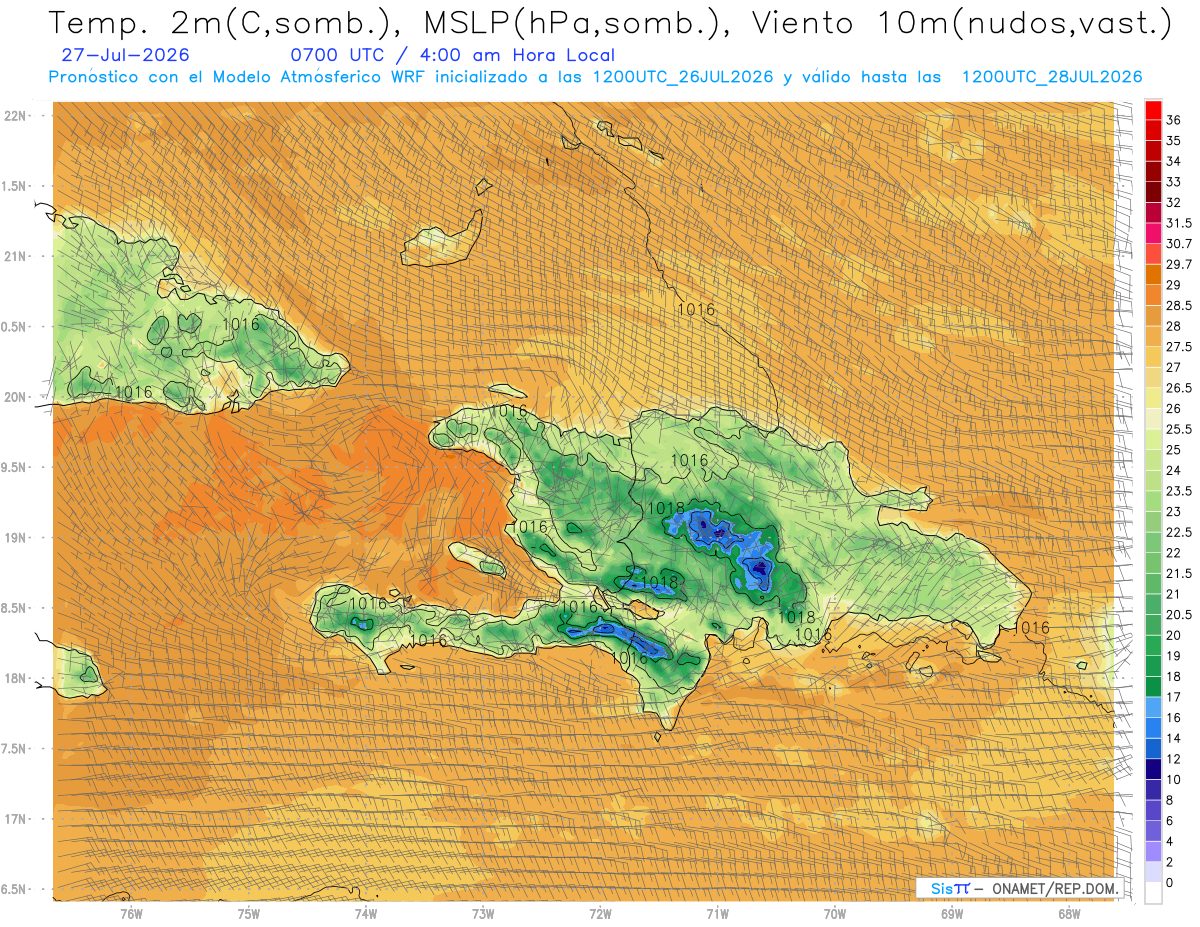
Task: Click the forecast date 27-Jul-2026
Action: pyautogui.click(x=125, y=55)
